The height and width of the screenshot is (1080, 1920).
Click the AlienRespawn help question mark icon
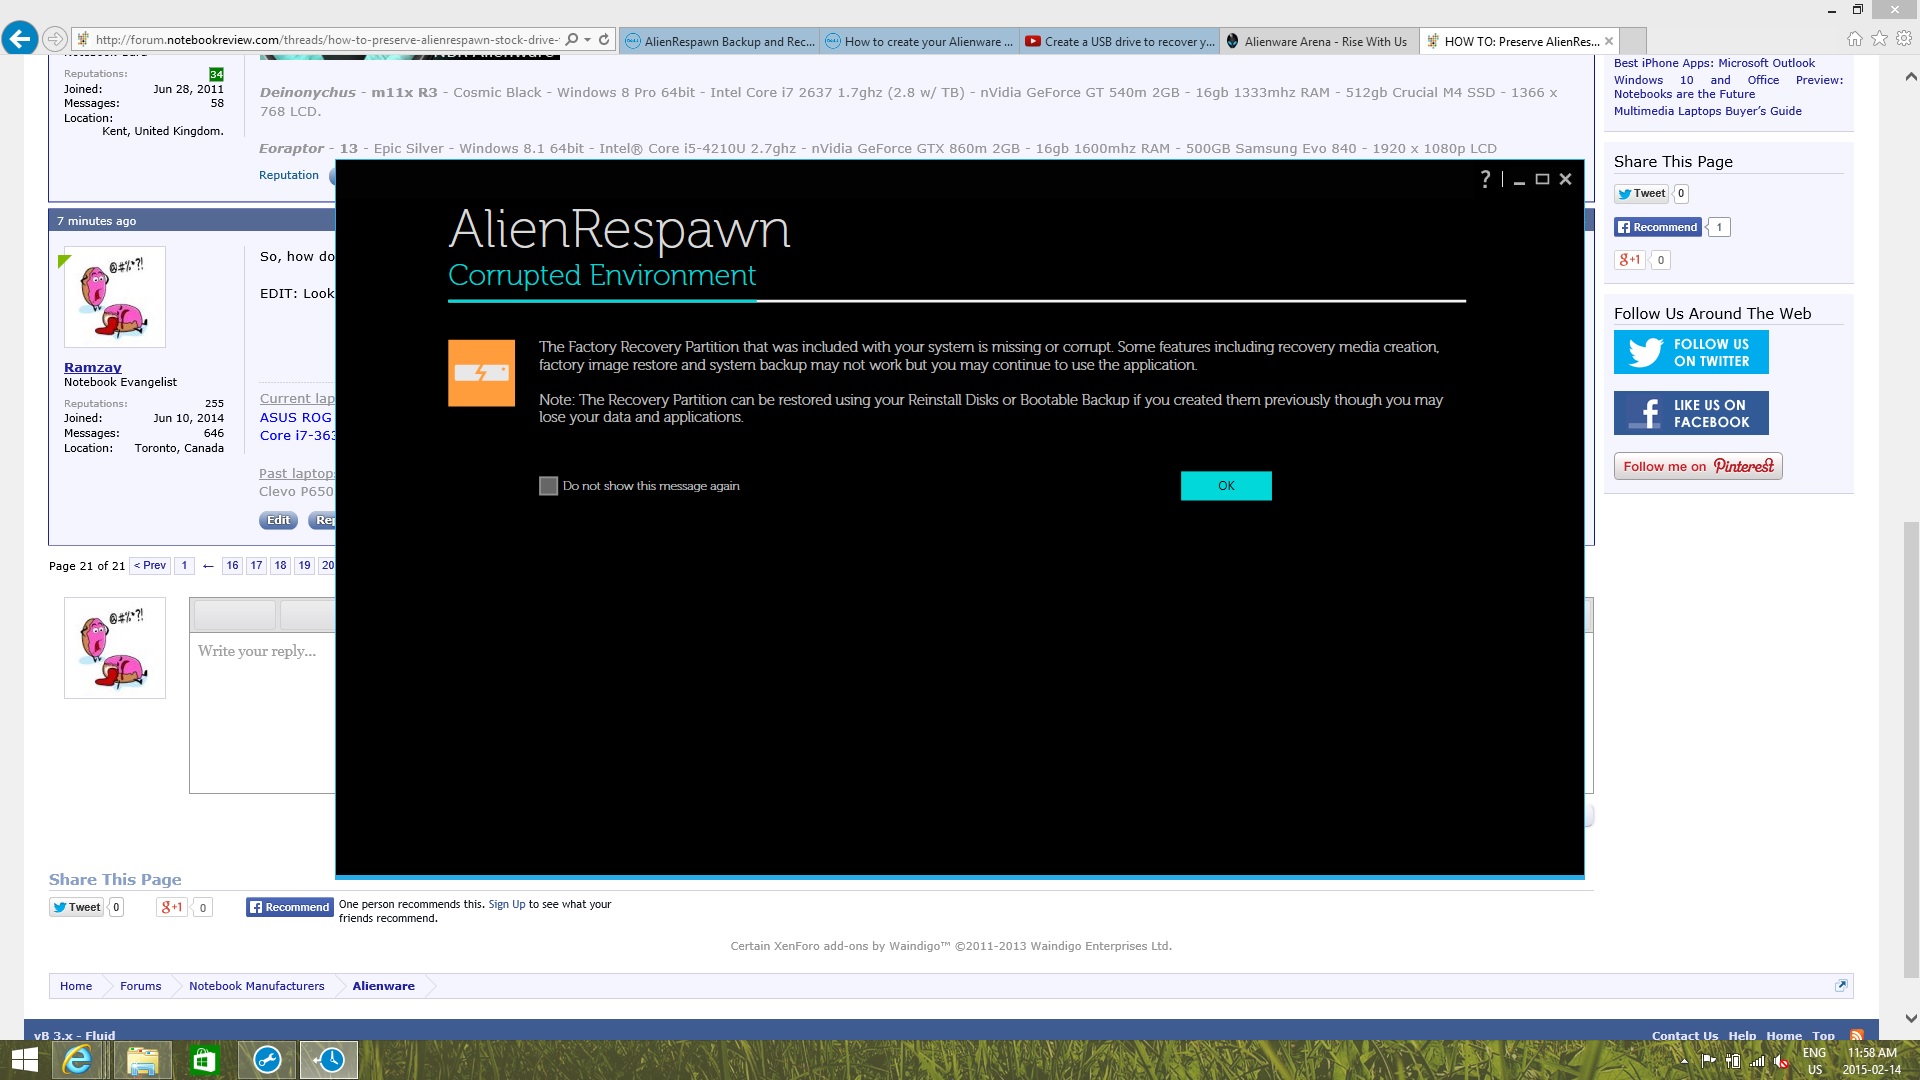[1485, 179]
